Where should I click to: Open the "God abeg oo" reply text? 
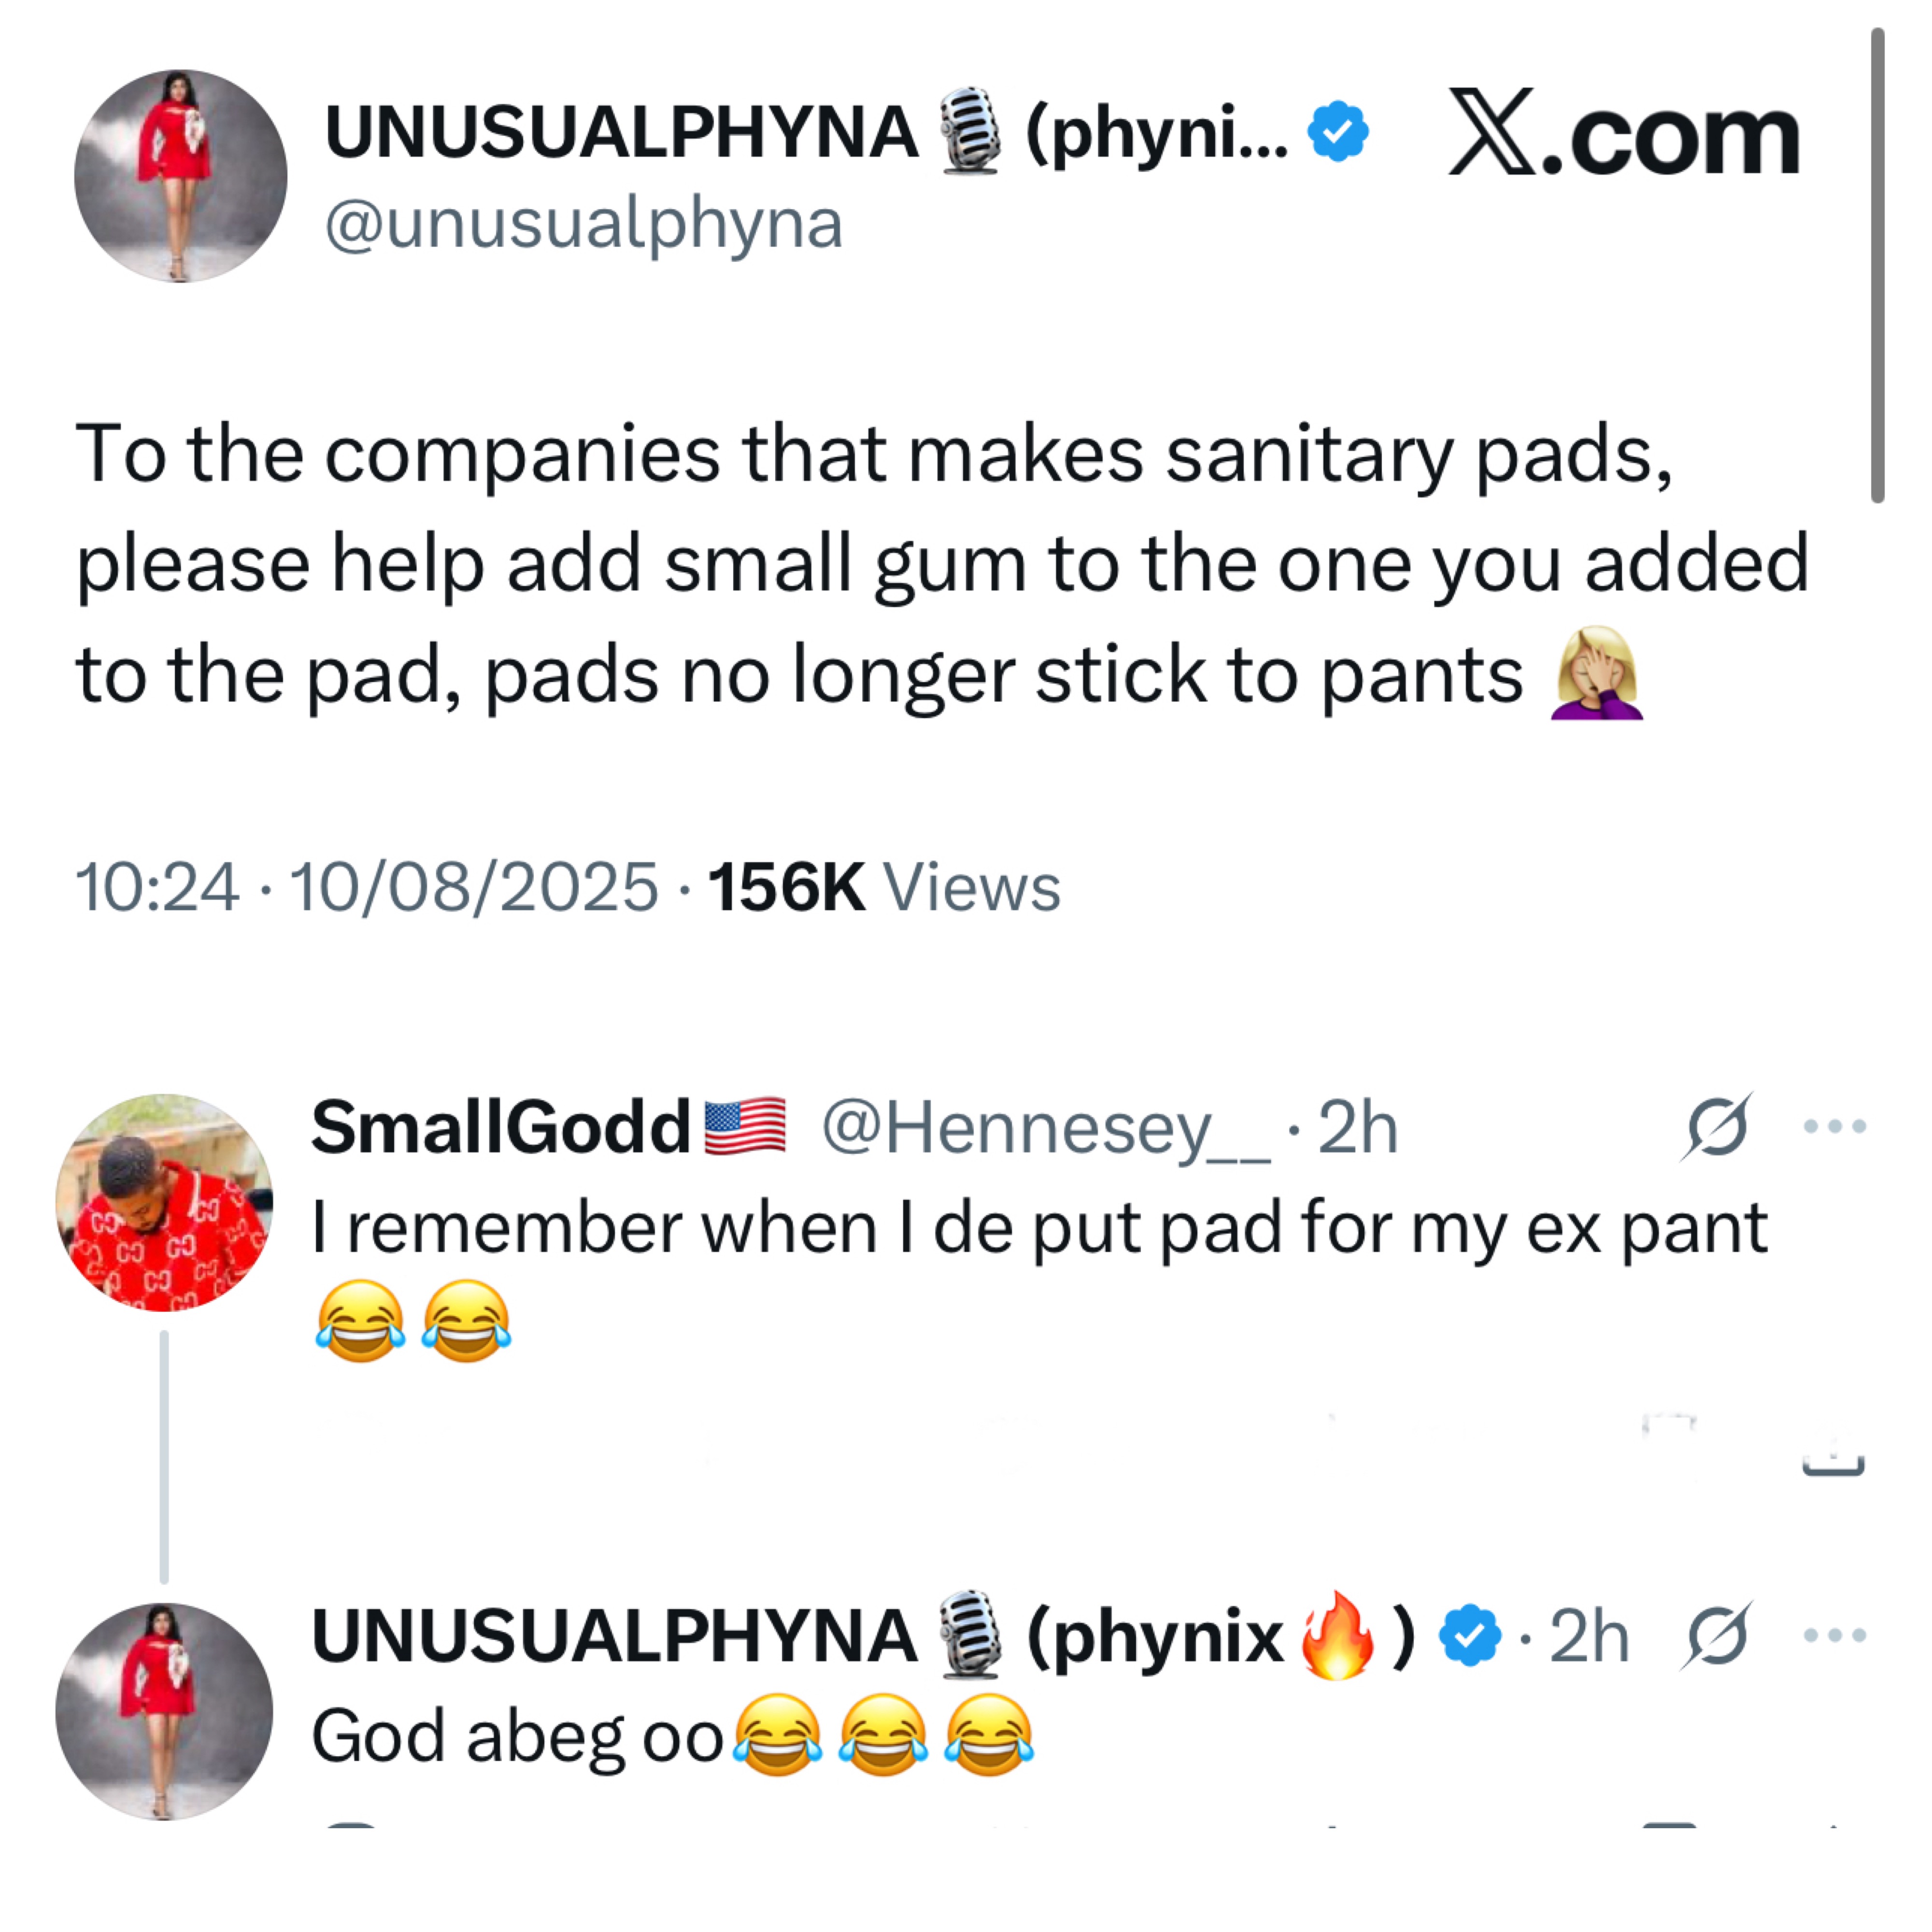(x=517, y=1737)
